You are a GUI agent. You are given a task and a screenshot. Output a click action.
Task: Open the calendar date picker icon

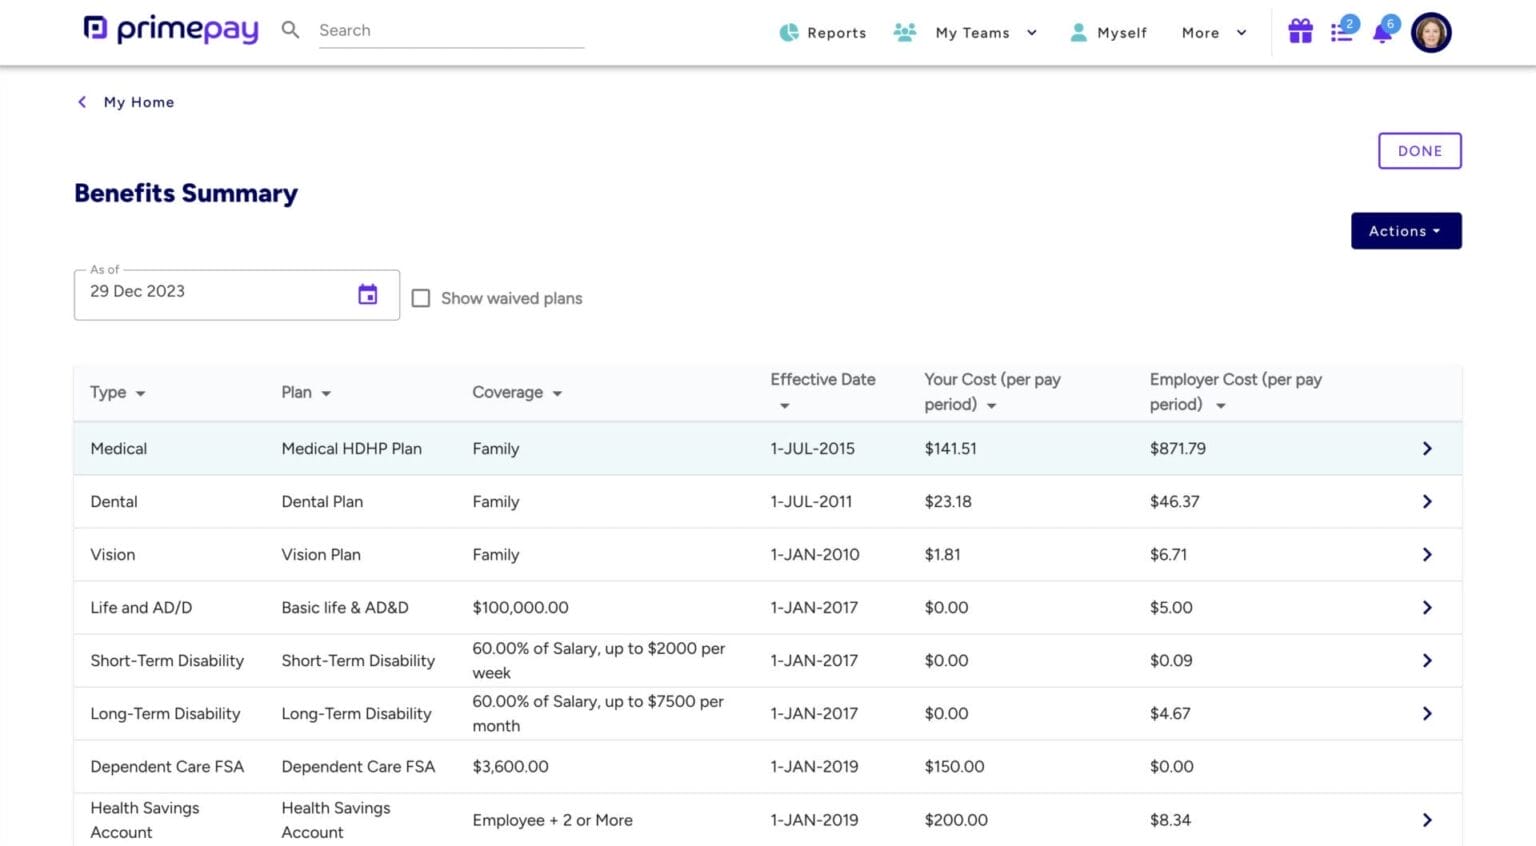(368, 294)
